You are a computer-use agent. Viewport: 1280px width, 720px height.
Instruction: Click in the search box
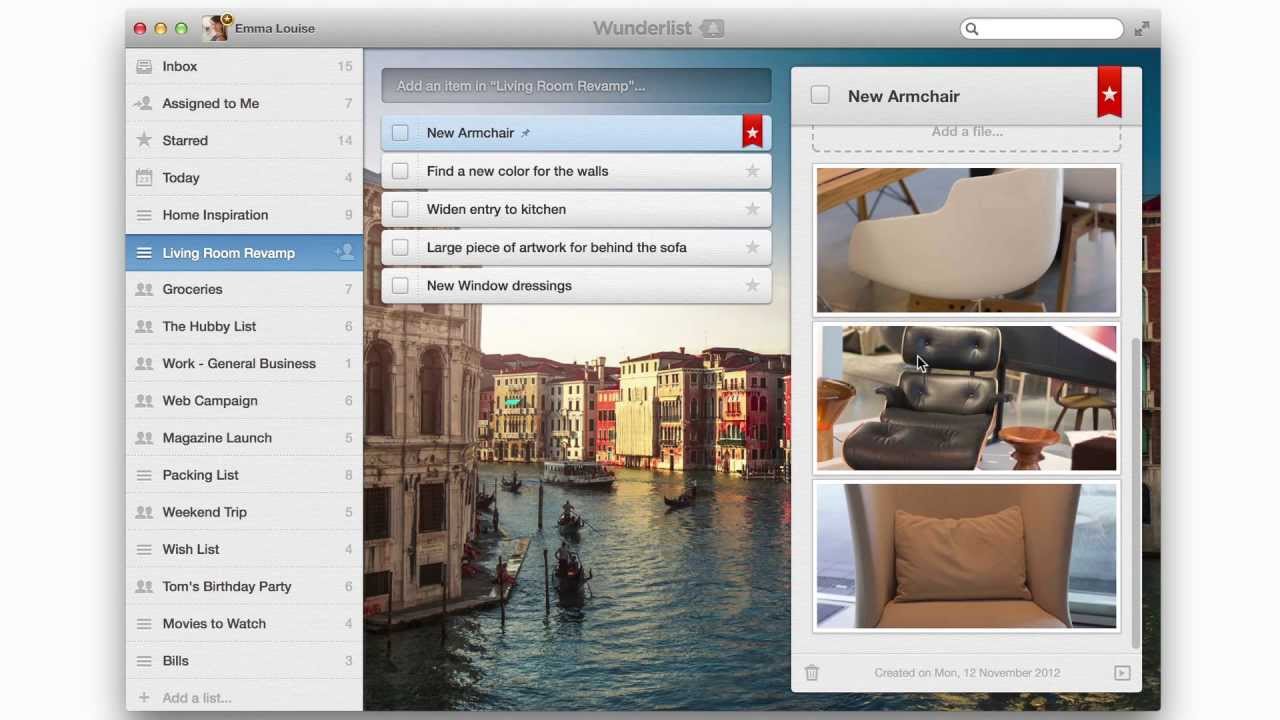point(1042,29)
